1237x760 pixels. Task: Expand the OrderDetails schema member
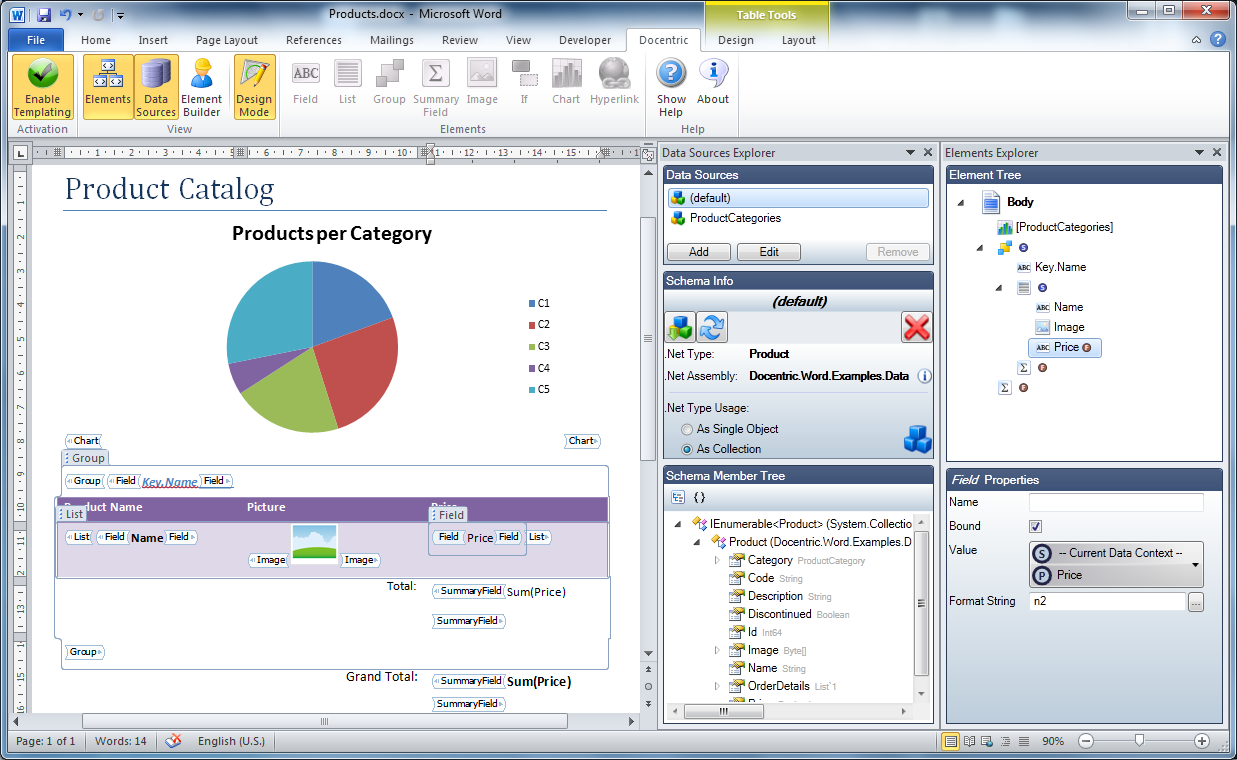point(717,686)
